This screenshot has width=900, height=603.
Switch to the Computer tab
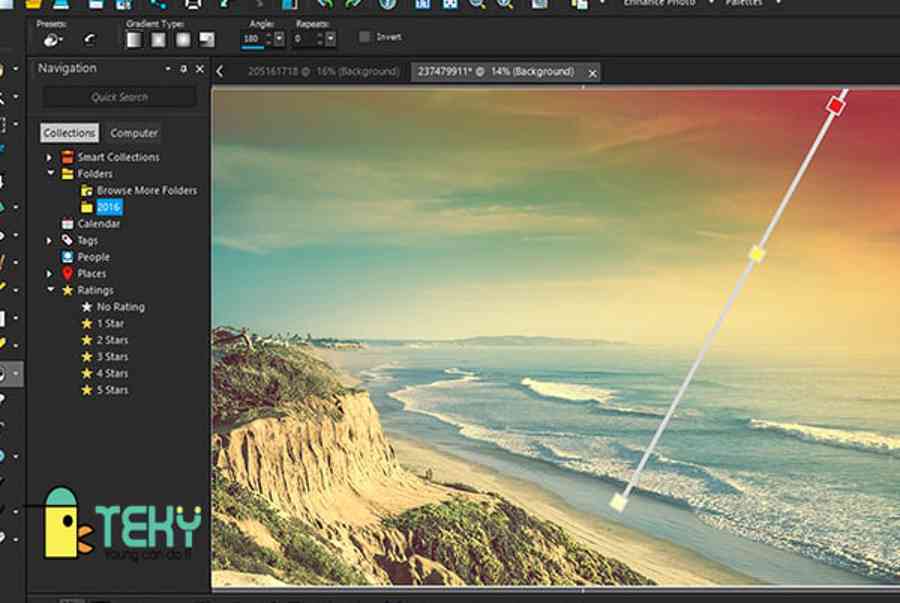[x=134, y=133]
